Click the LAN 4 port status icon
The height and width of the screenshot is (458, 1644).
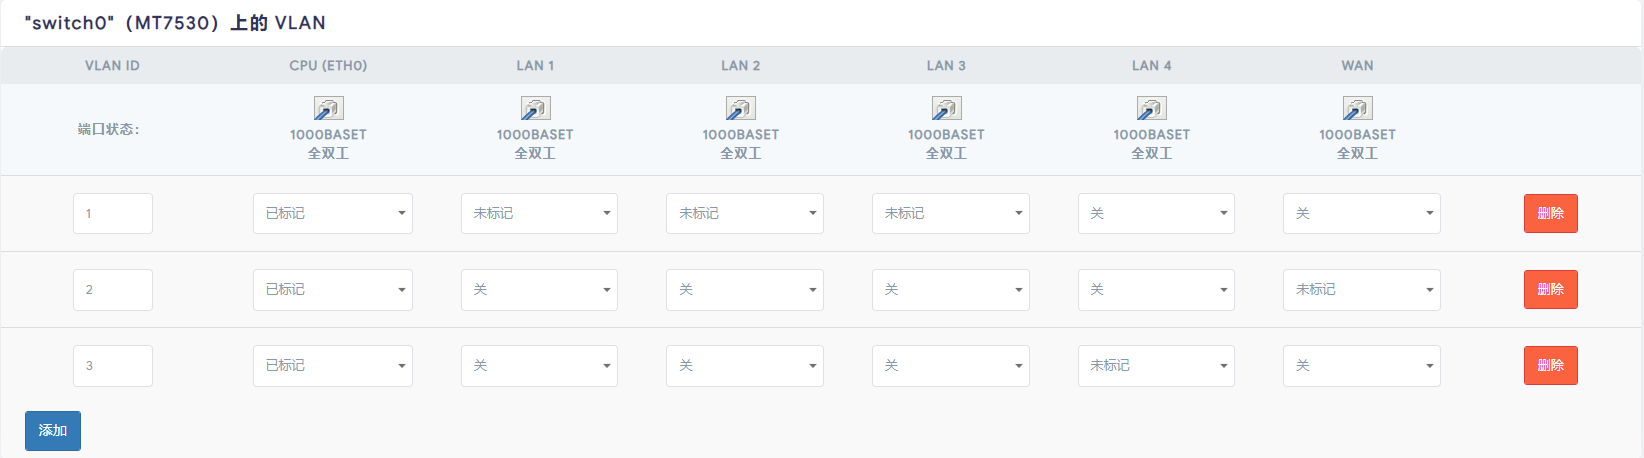1152,108
